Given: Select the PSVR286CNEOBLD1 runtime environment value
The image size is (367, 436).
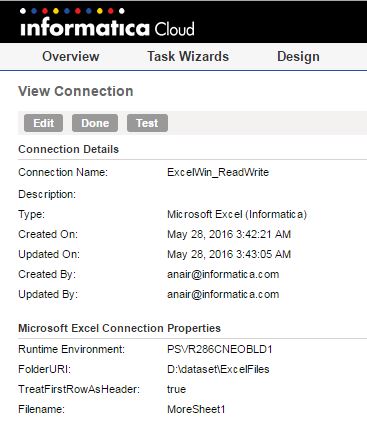Looking at the screenshot, I should coord(220,349).
